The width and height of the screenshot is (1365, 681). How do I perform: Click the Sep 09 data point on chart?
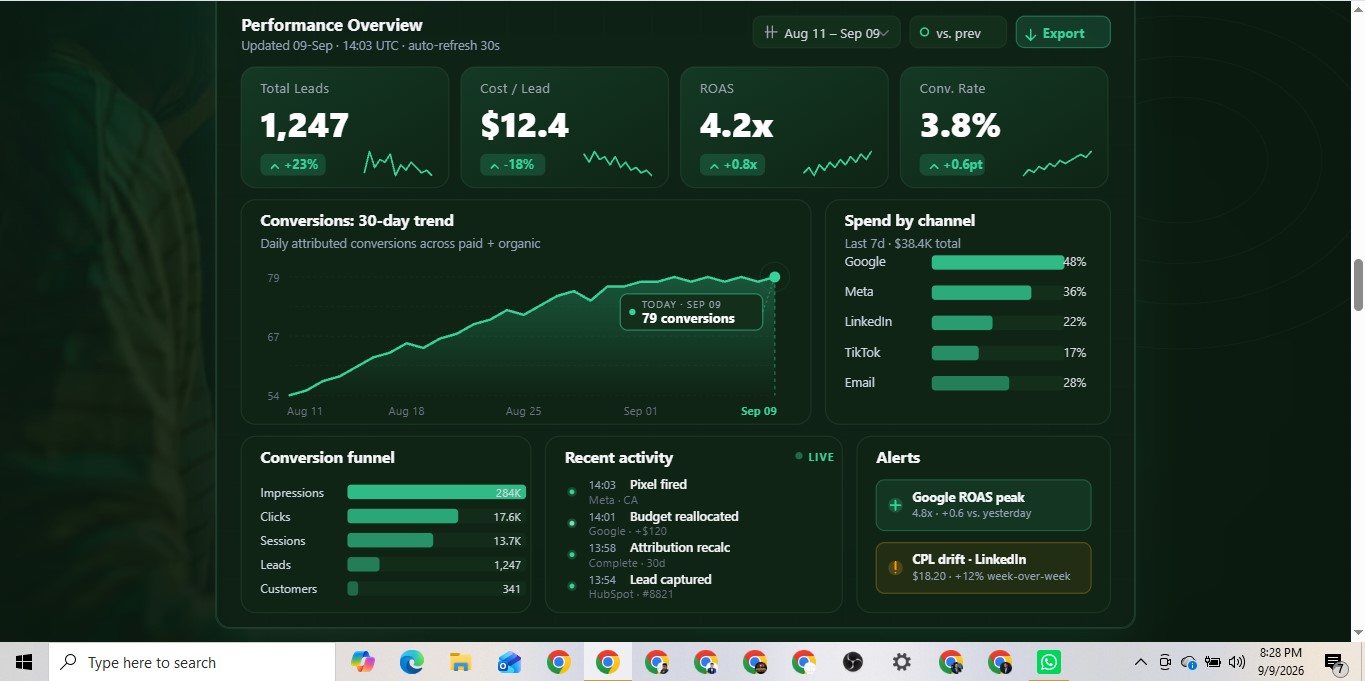pyautogui.click(x=774, y=277)
